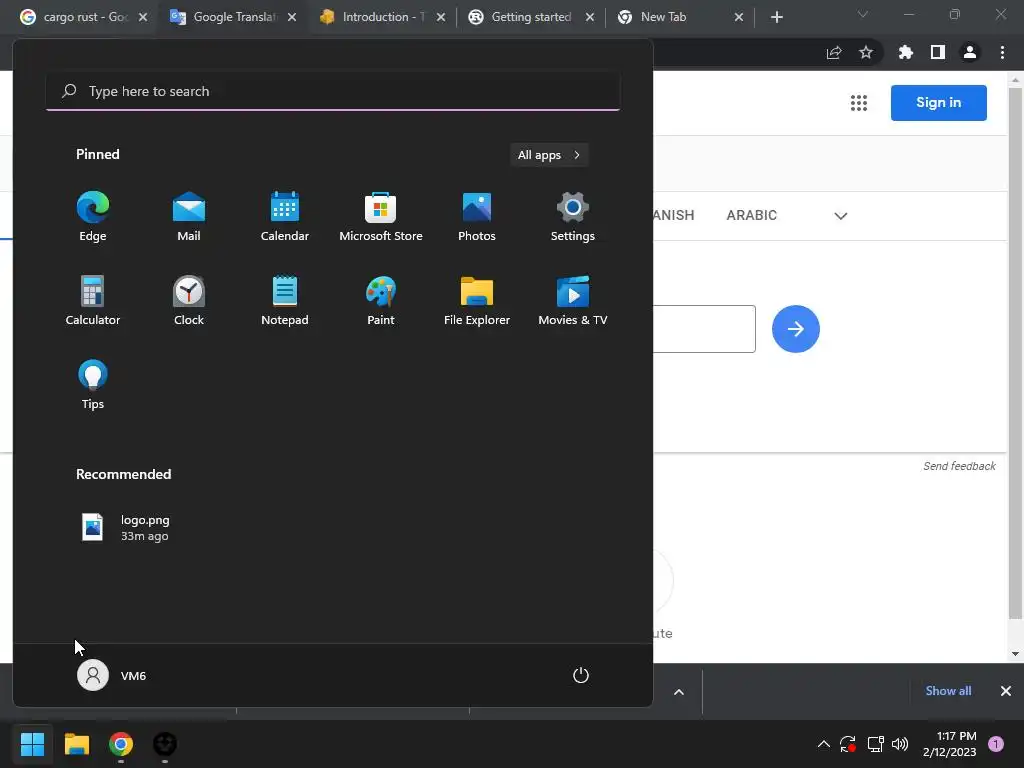Expand more target languages dropdown
This screenshot has height=768, width=1024.
tap(840, 216)
